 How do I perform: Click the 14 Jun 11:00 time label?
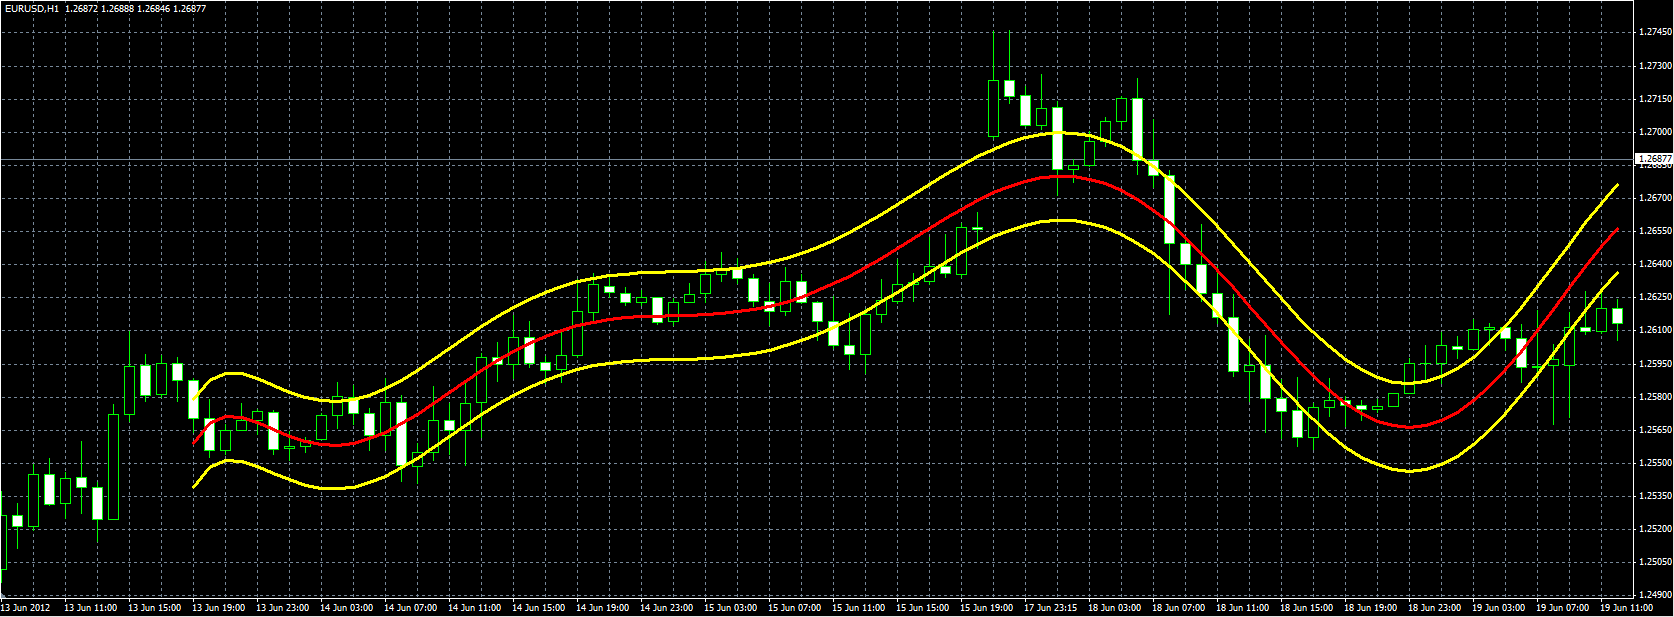coord(474,608)
